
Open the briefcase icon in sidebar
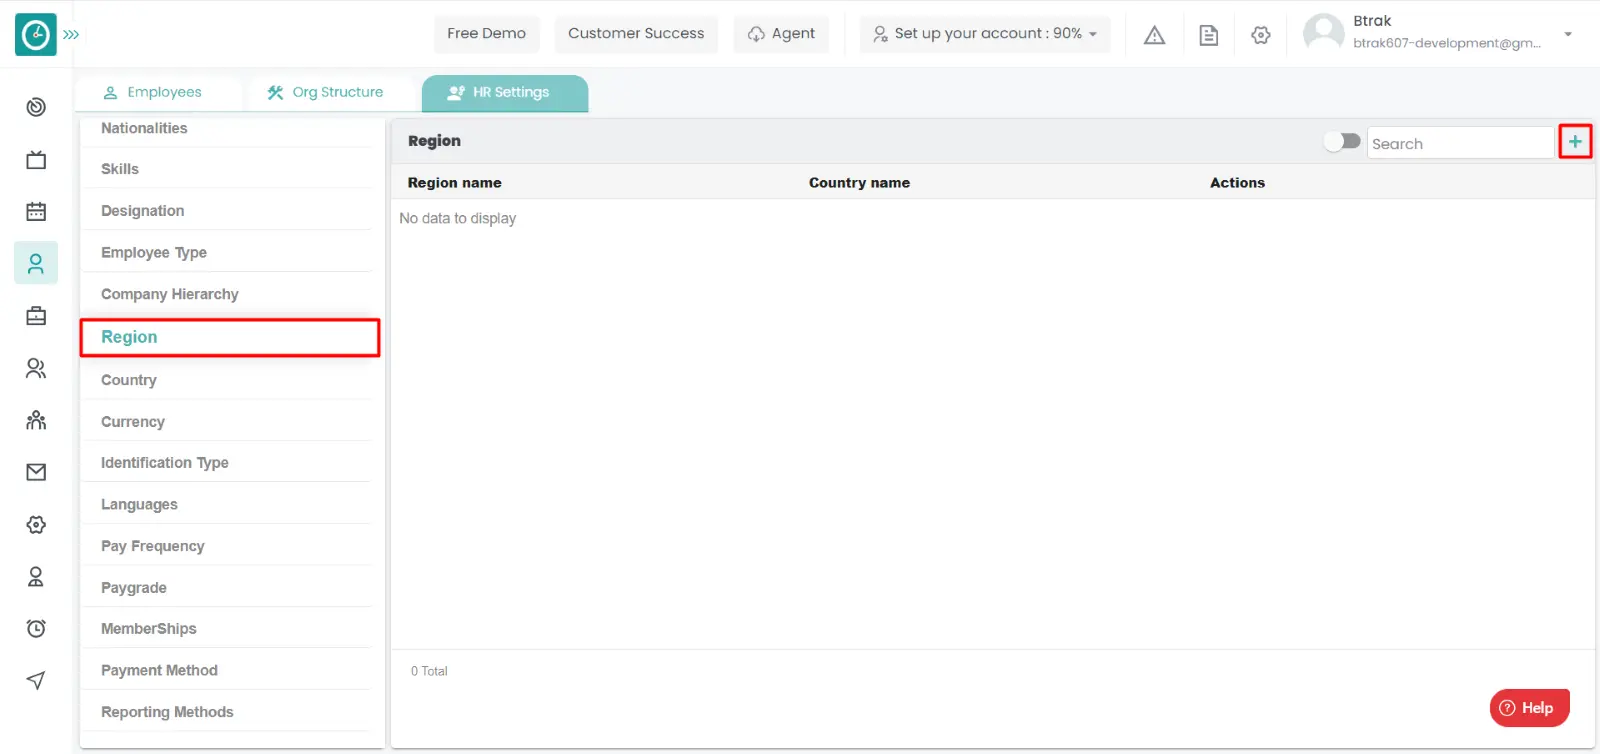click(x=36, y=316)
